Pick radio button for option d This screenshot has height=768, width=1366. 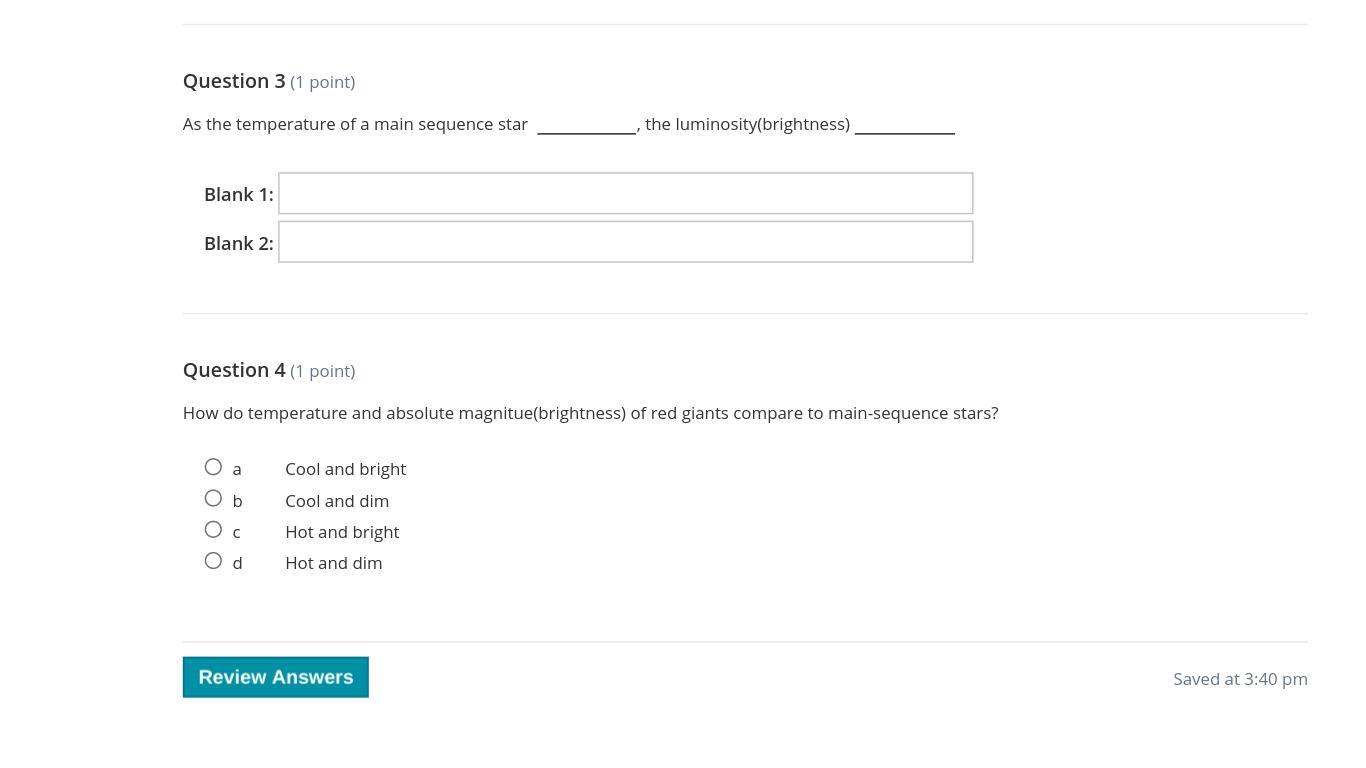click(x=213, y=561)
